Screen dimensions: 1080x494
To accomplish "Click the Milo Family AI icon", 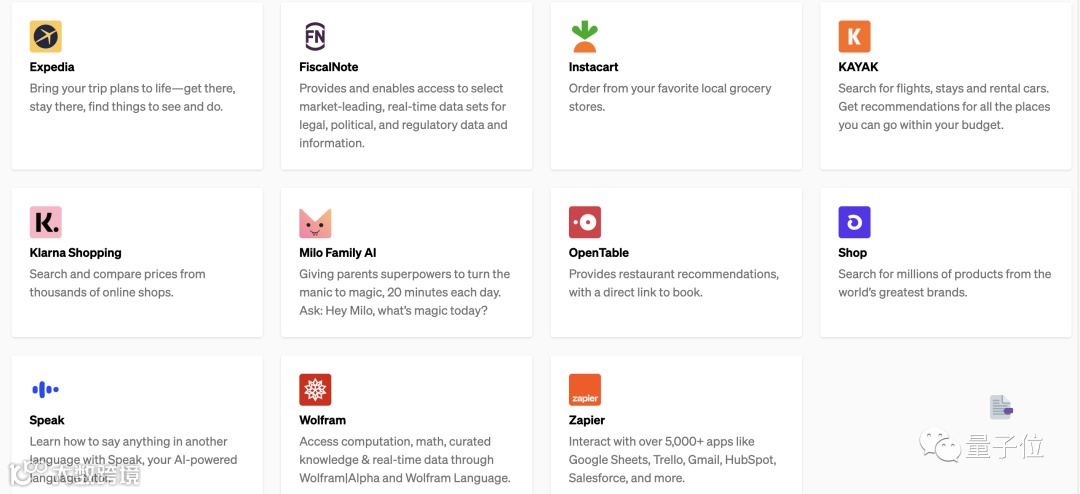I will tap(315, 222).
